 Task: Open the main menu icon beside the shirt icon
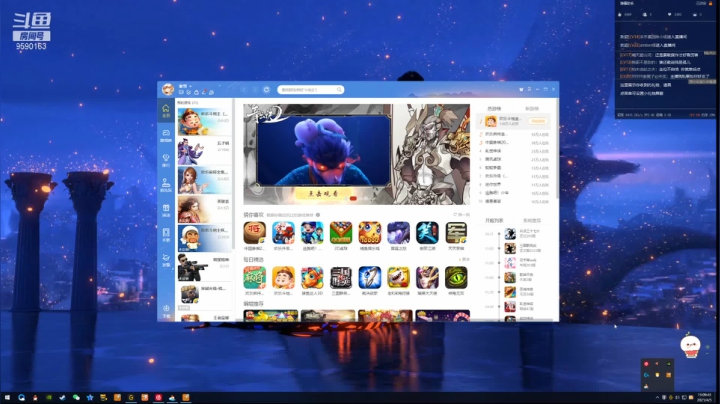click(x=529, y=89)
